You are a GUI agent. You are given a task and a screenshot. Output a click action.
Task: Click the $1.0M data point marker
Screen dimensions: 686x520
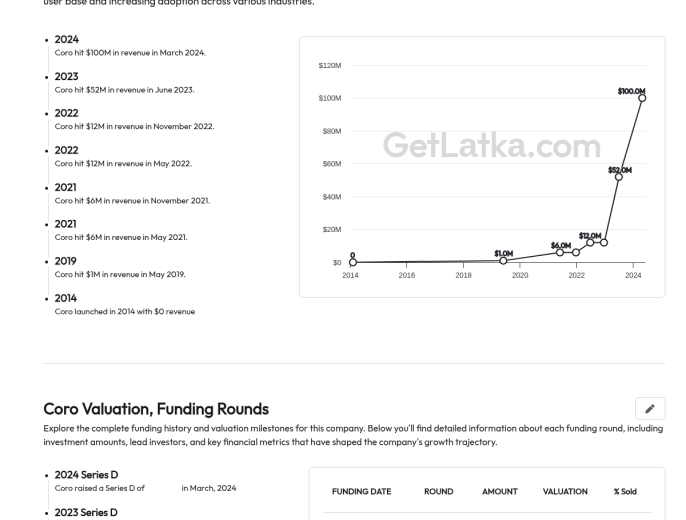click(503, 260)
